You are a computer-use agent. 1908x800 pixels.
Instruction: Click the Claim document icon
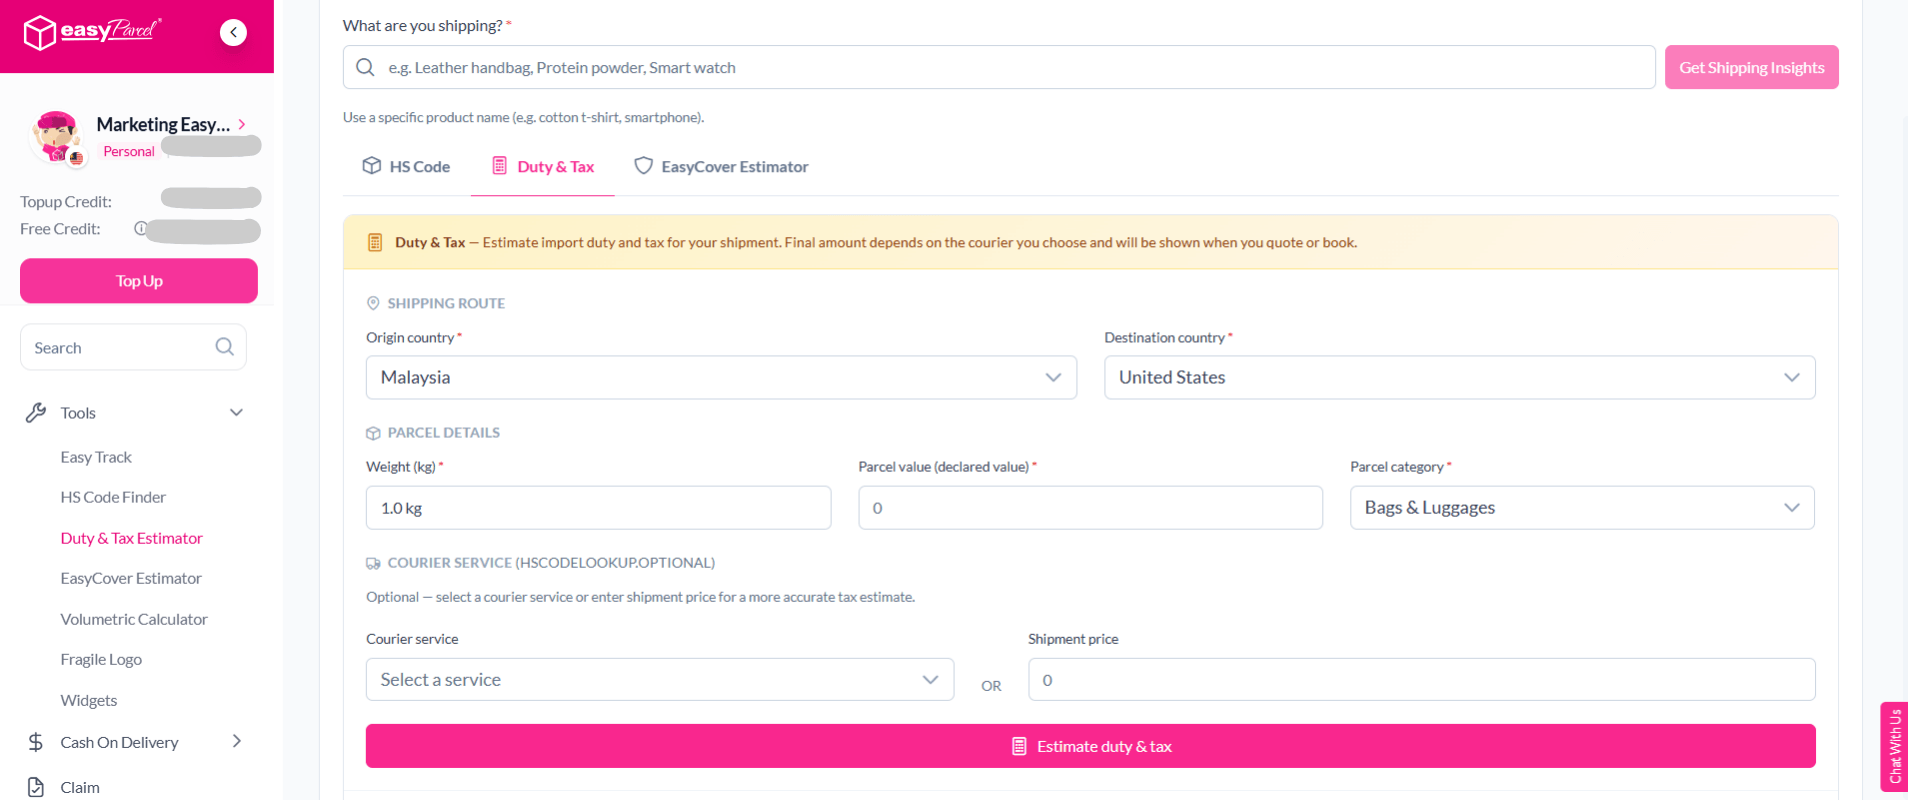36,787
